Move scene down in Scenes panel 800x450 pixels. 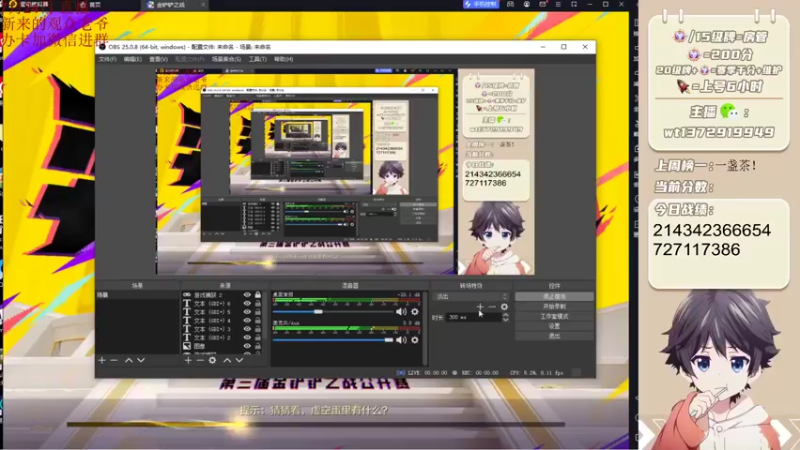coord(141,360)
